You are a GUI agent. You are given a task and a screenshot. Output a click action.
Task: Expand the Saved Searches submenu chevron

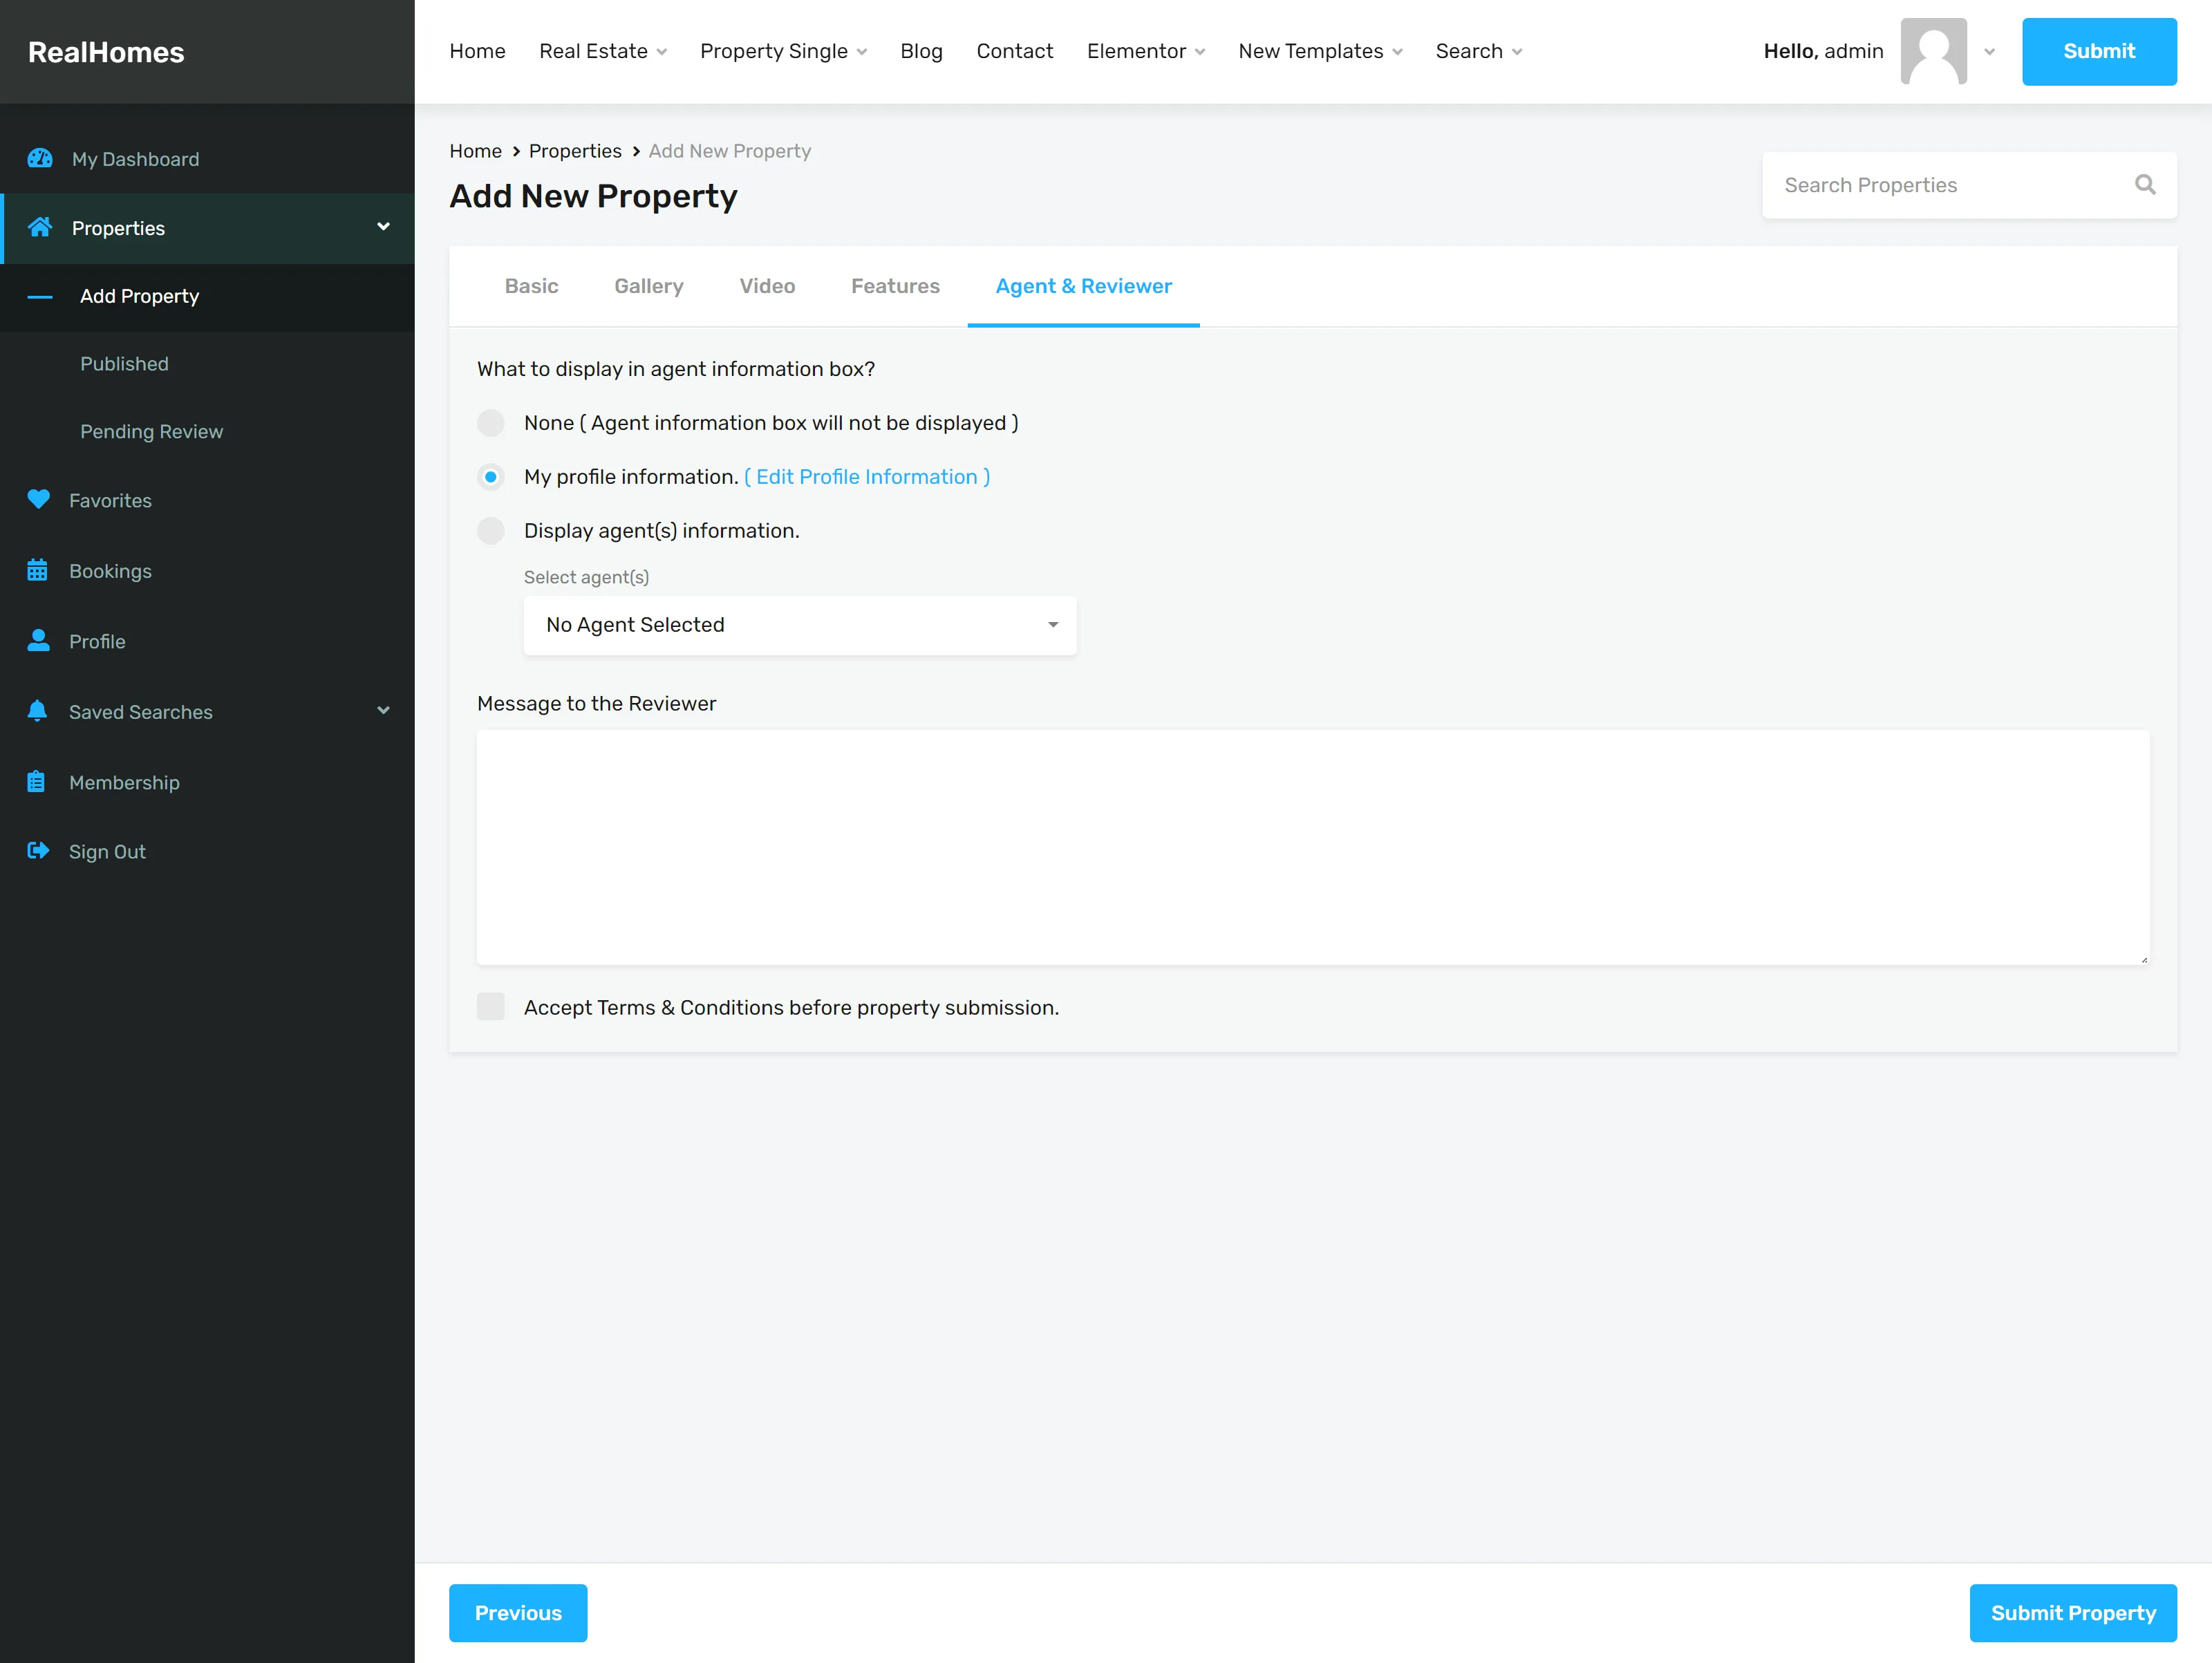pyautogui.click(x=383, y=711)
